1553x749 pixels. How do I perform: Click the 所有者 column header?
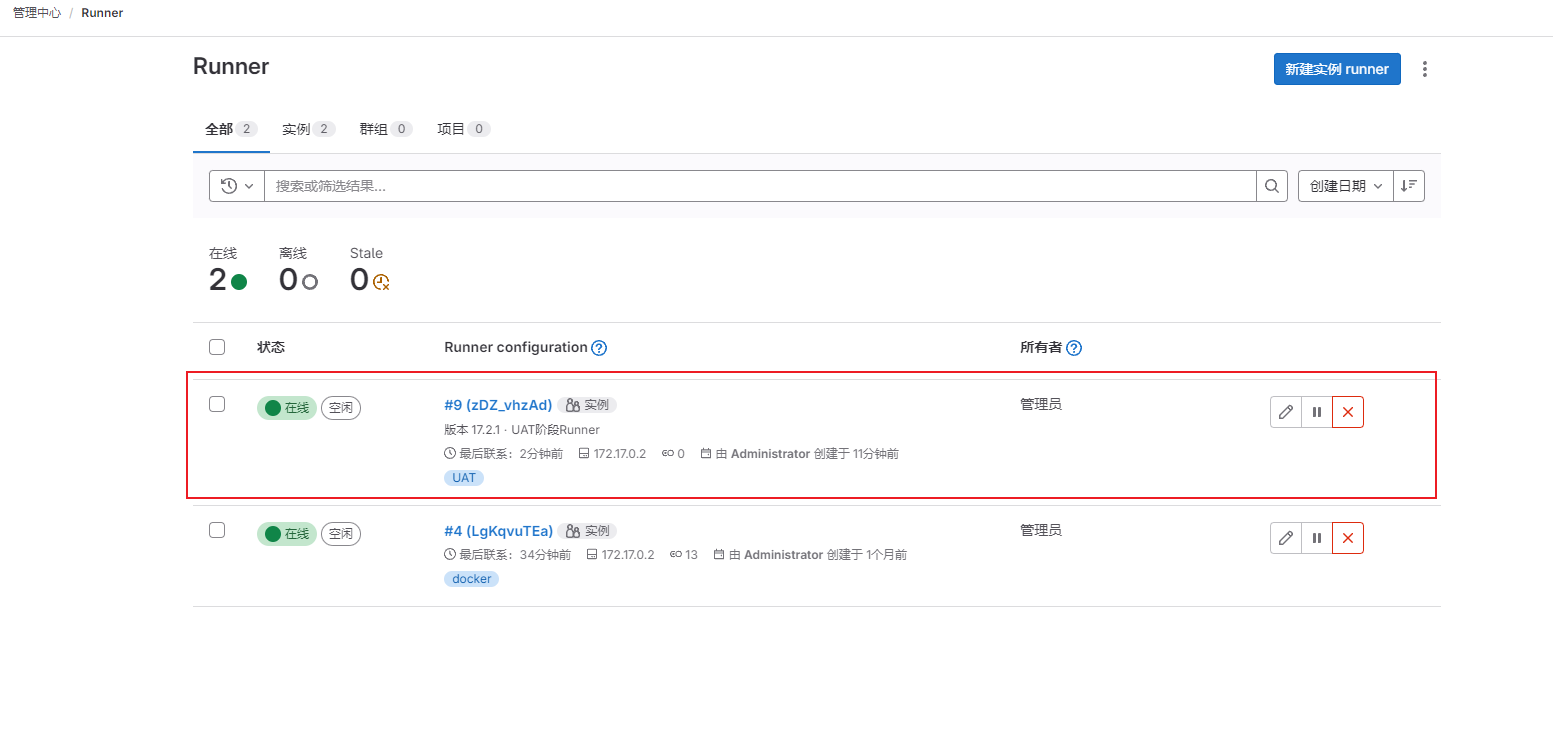pos(1041,347)
